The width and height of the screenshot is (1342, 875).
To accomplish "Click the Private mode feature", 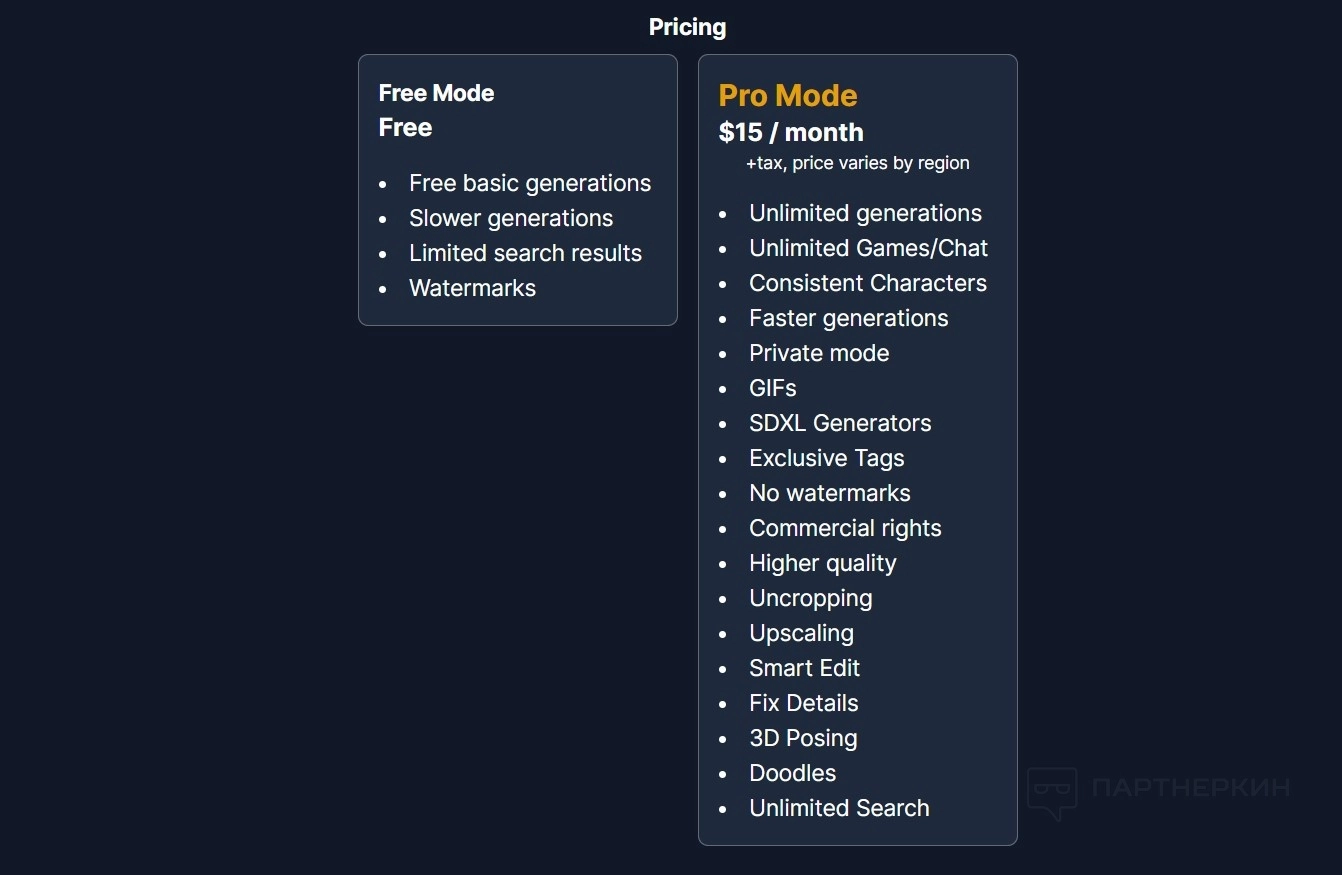I will 819,353.
